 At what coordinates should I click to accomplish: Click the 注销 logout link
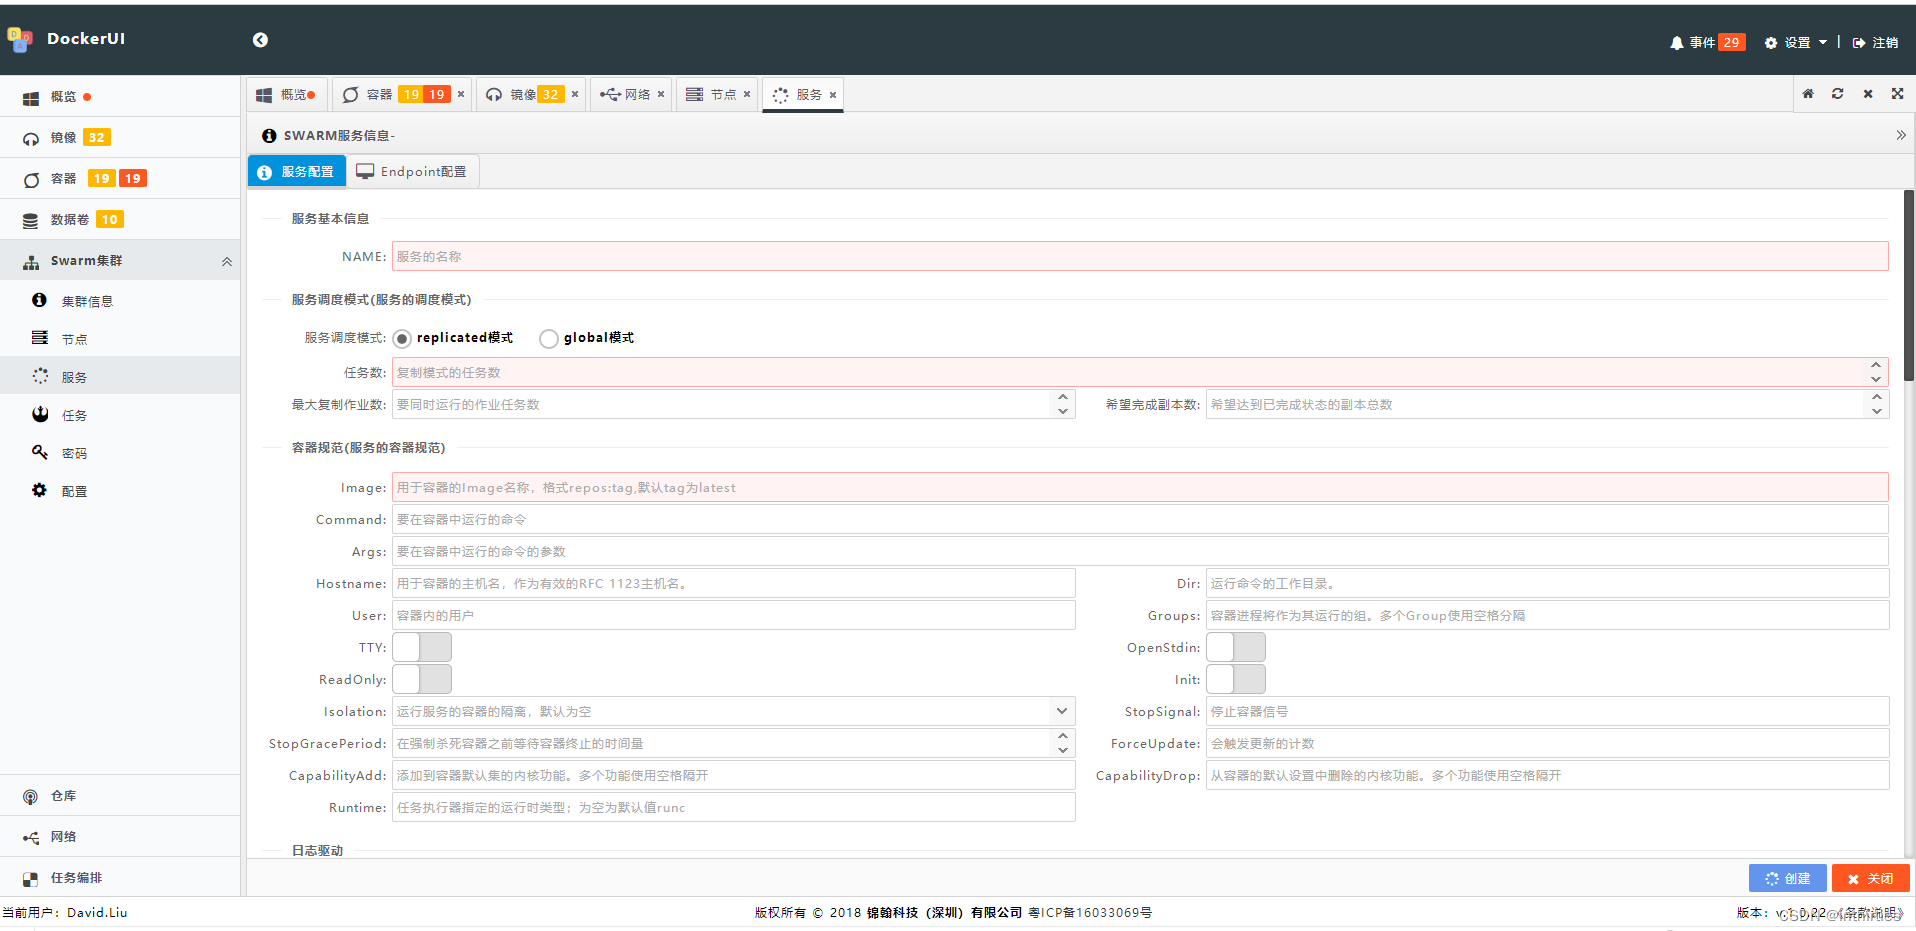(x=1875, y=43)
